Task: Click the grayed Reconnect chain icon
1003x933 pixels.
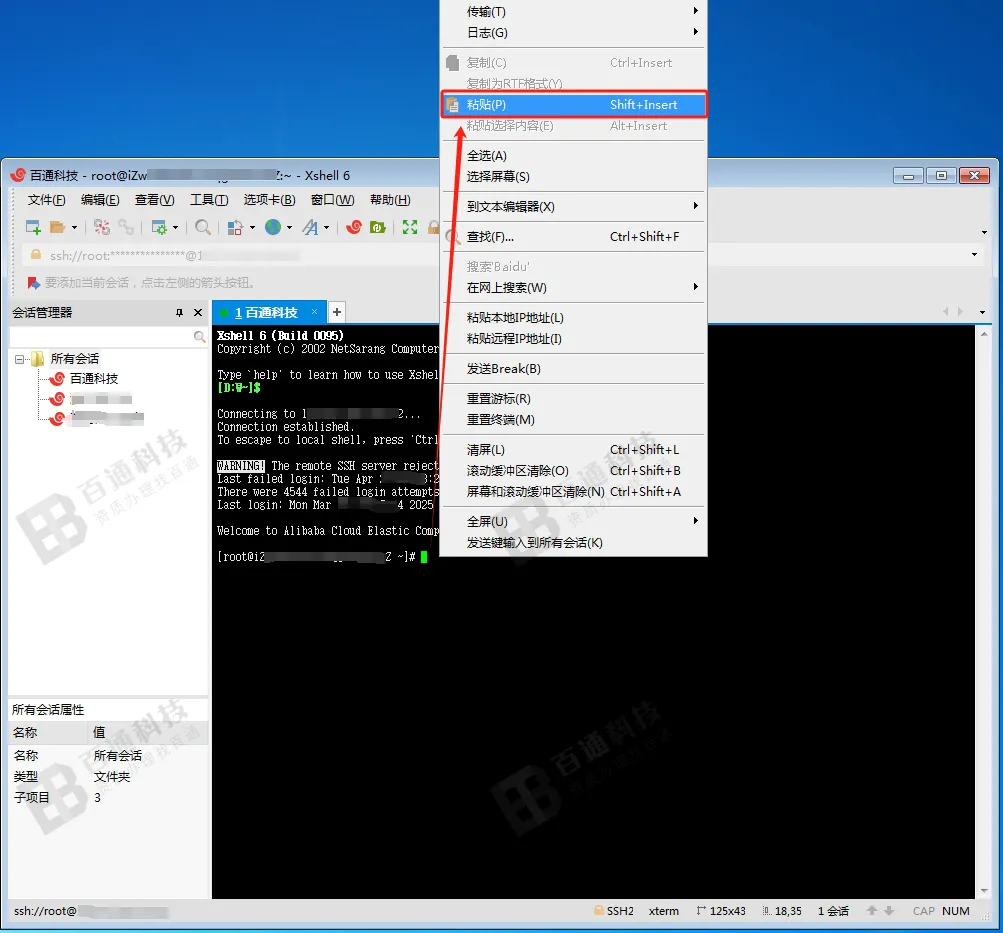Action: tap(126, 227)
